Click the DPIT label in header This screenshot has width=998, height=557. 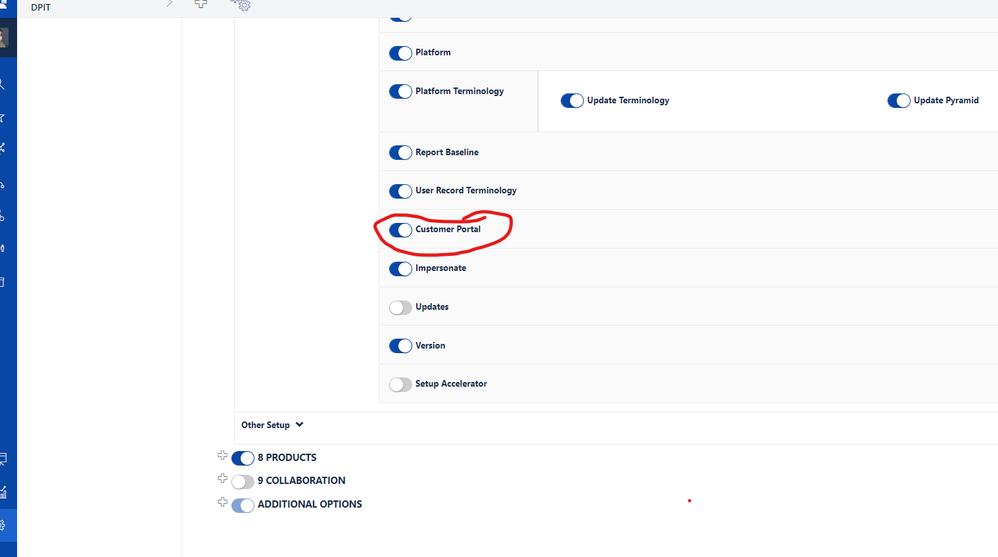coord(41,7)
